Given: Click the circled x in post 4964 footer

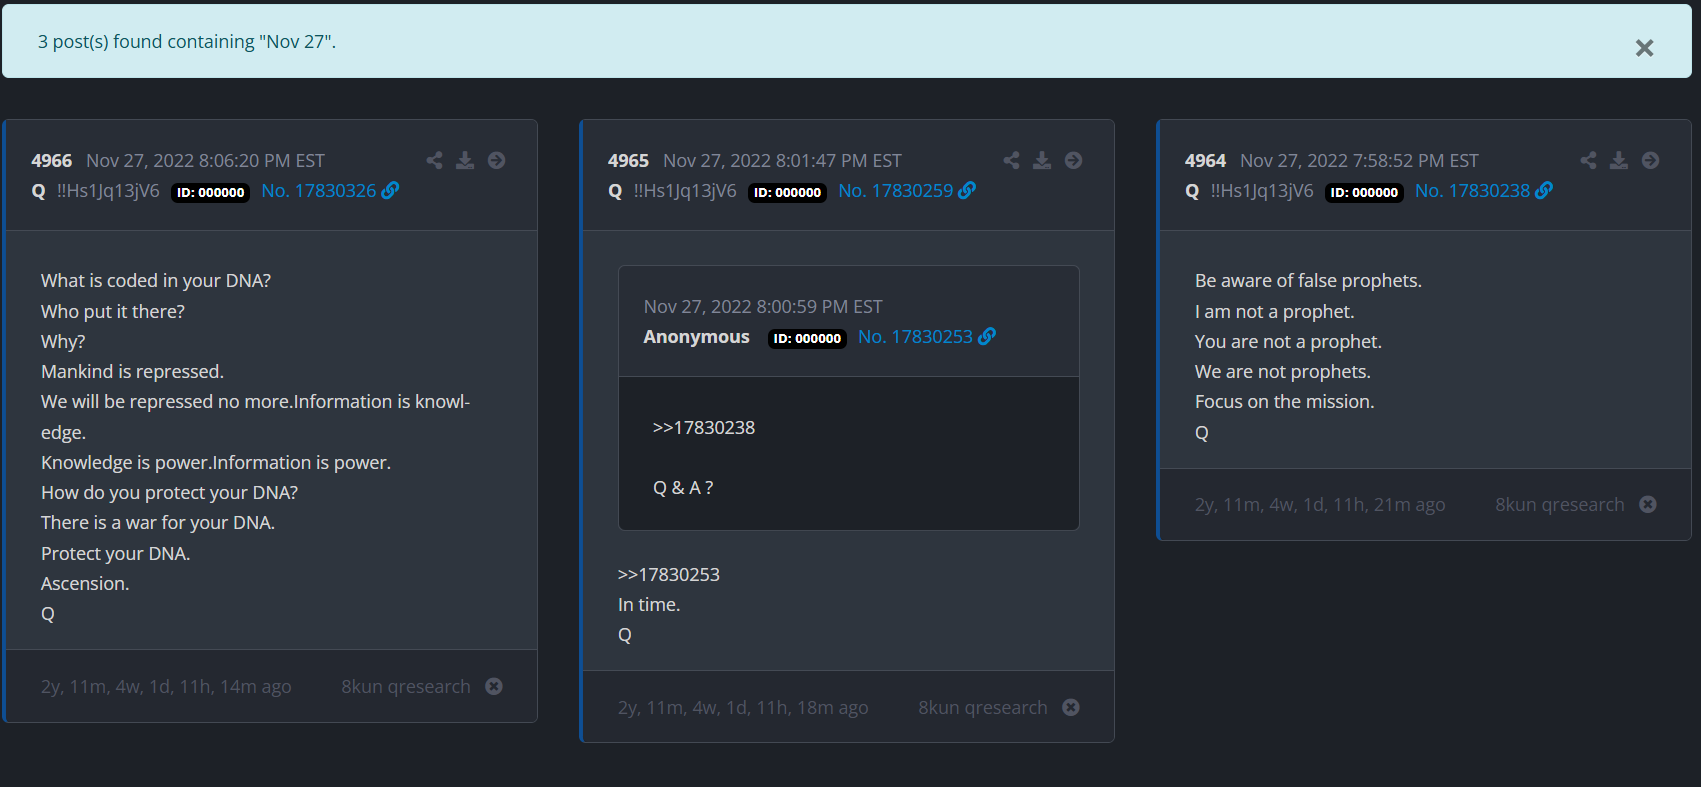Looking at the screenshot, I should [1648, 505].
